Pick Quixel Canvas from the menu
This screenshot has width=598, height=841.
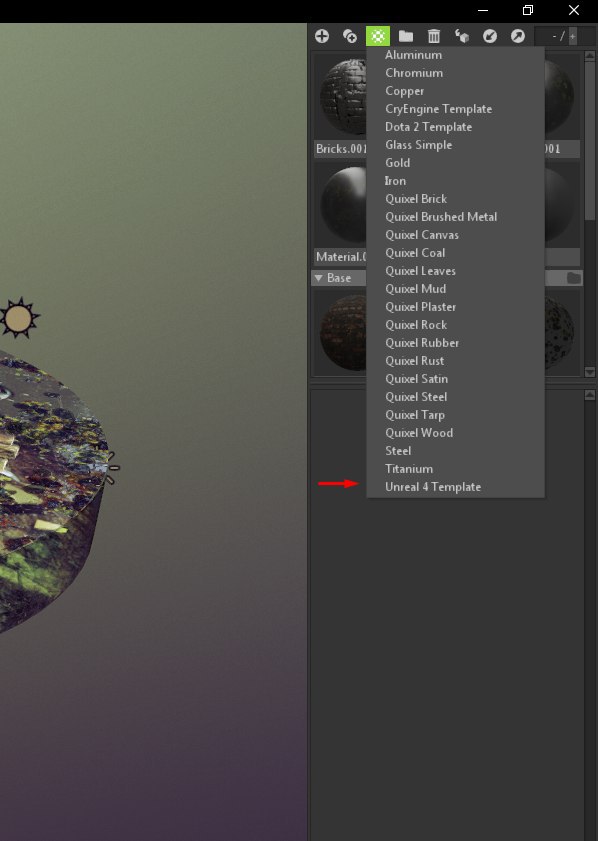[422, 235]
